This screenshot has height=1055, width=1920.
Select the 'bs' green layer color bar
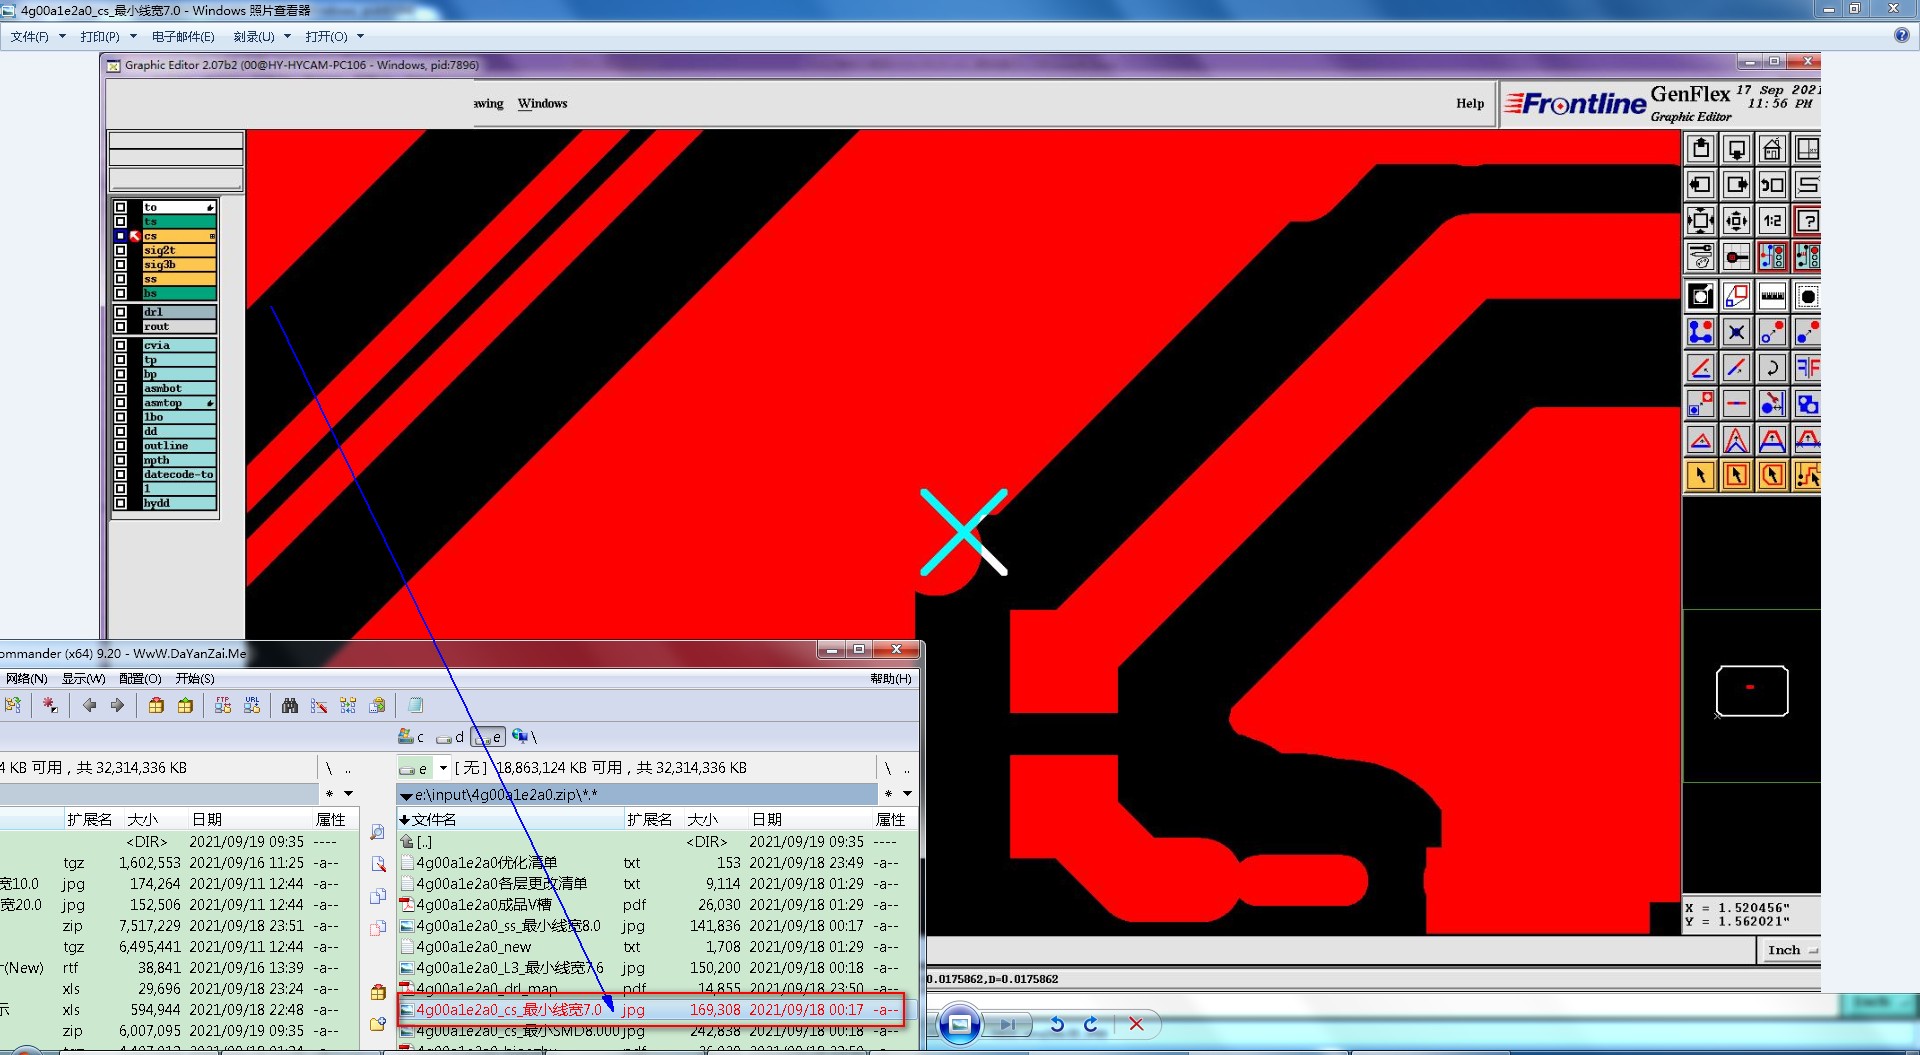tap(178, 293)
